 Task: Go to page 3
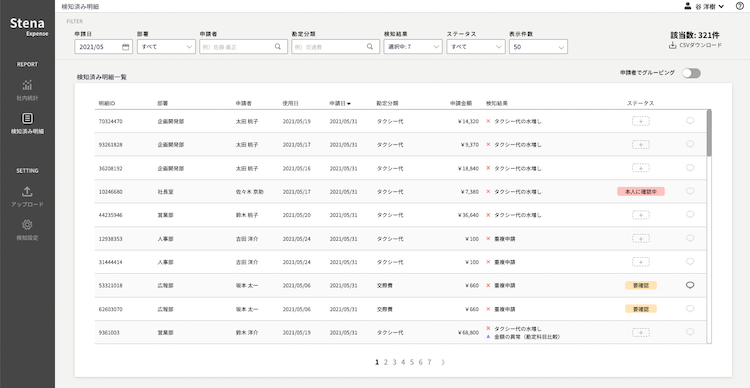click(x=394, y=362)
